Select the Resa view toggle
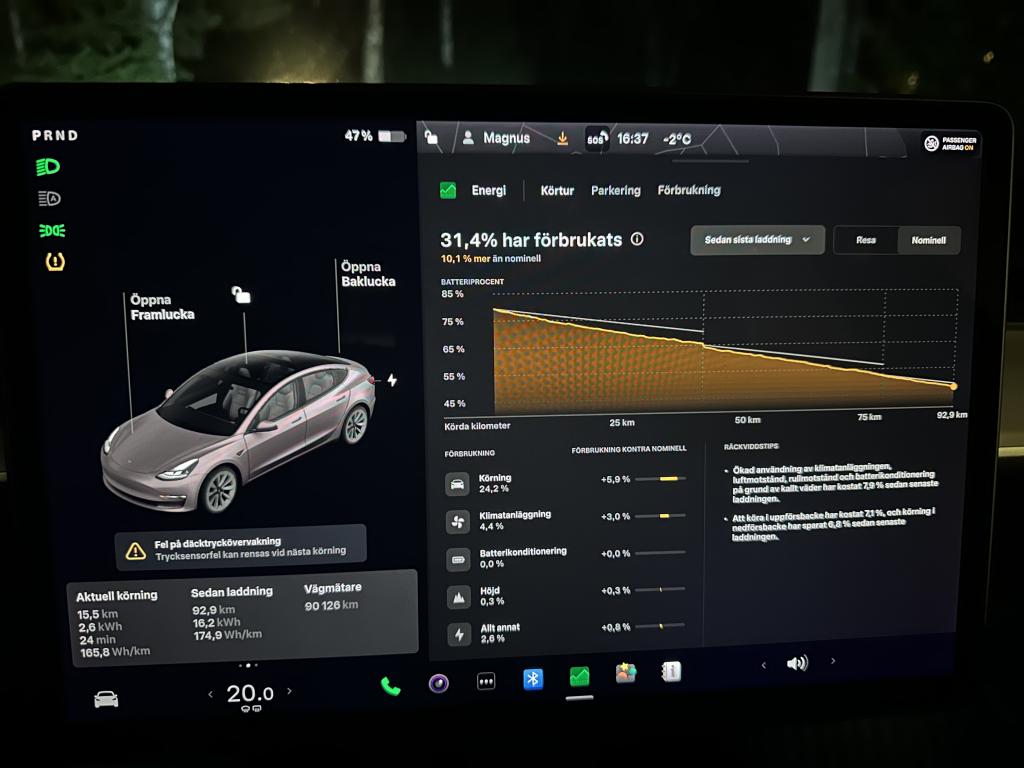Viewport: 1024px width, 768px height. tap(866, 240)
